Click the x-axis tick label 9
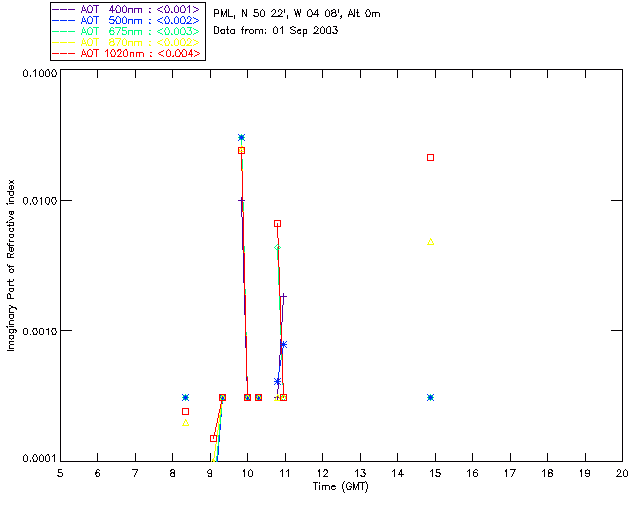The height and width of the screenshot is (512, 640). point(210,473)
